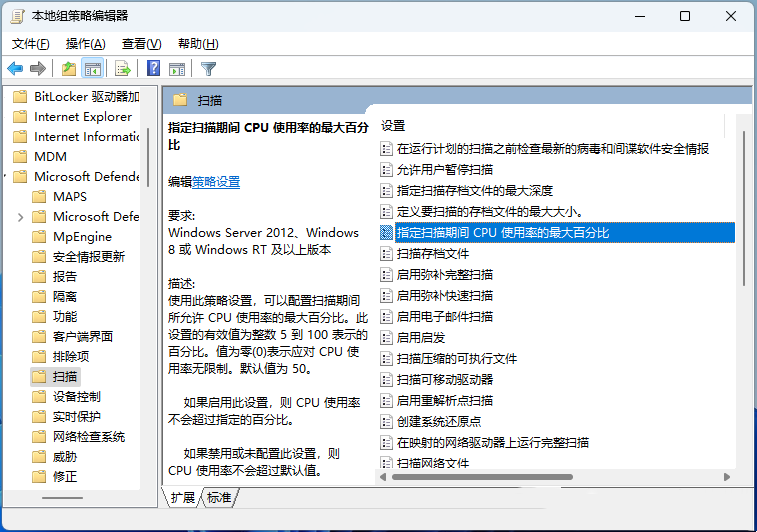Click the folder icon next to 隔离
Screen dimensions: 757x532
[39, 296]
